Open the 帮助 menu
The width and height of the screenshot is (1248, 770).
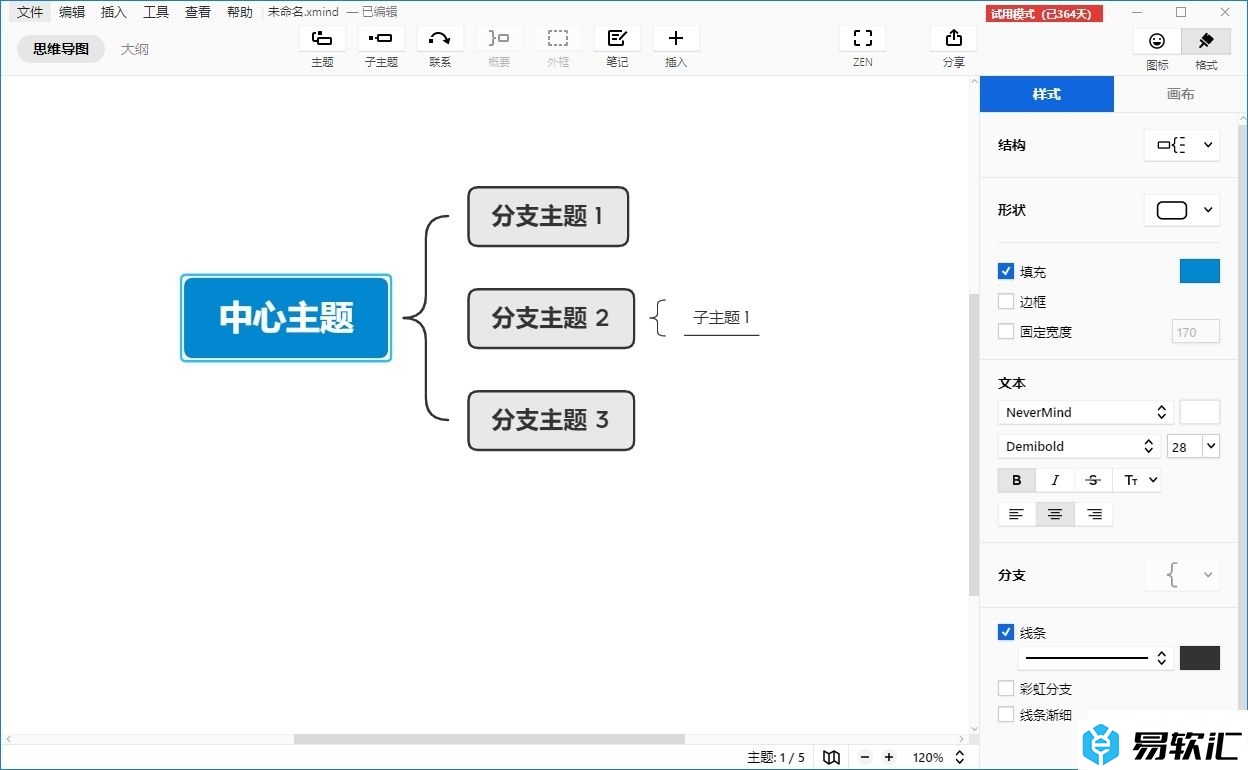click(240, 12)
